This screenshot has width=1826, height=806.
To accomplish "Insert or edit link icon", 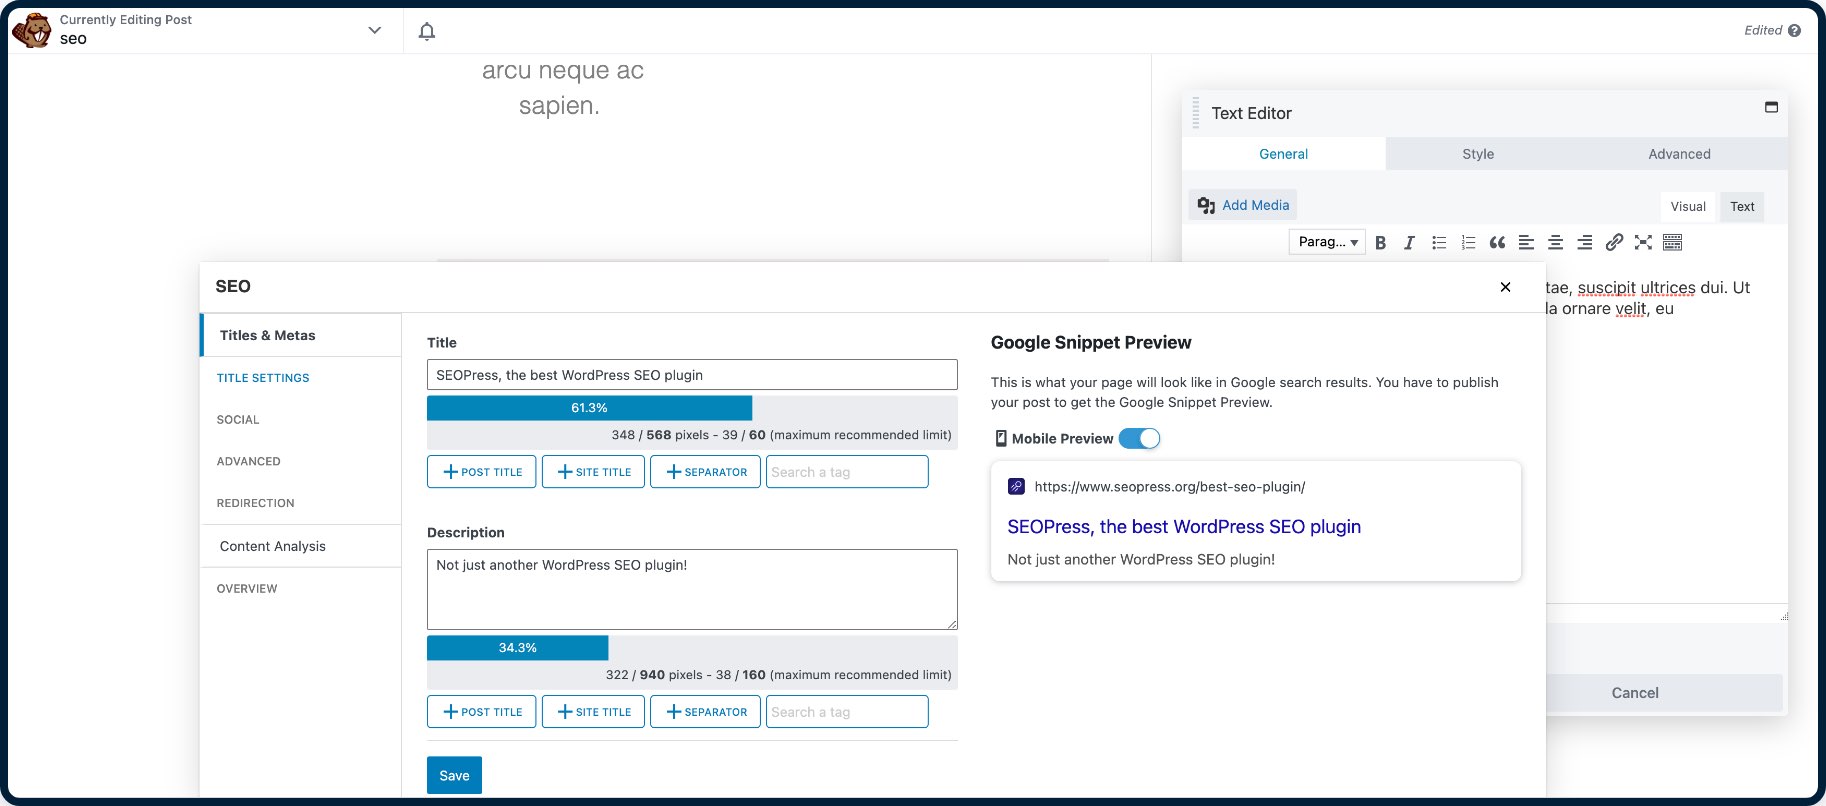I will (1614, 243).
